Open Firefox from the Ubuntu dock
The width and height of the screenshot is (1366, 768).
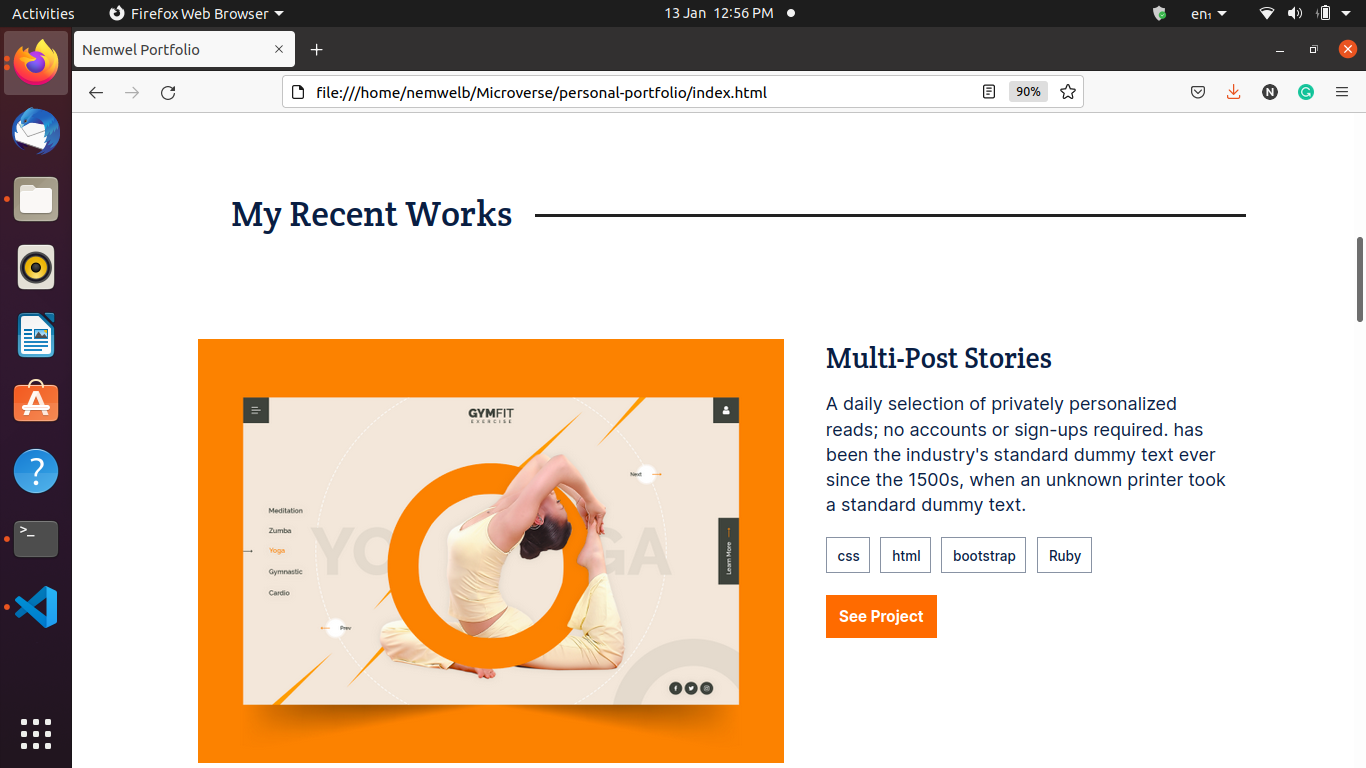click(x=36, y=63)
